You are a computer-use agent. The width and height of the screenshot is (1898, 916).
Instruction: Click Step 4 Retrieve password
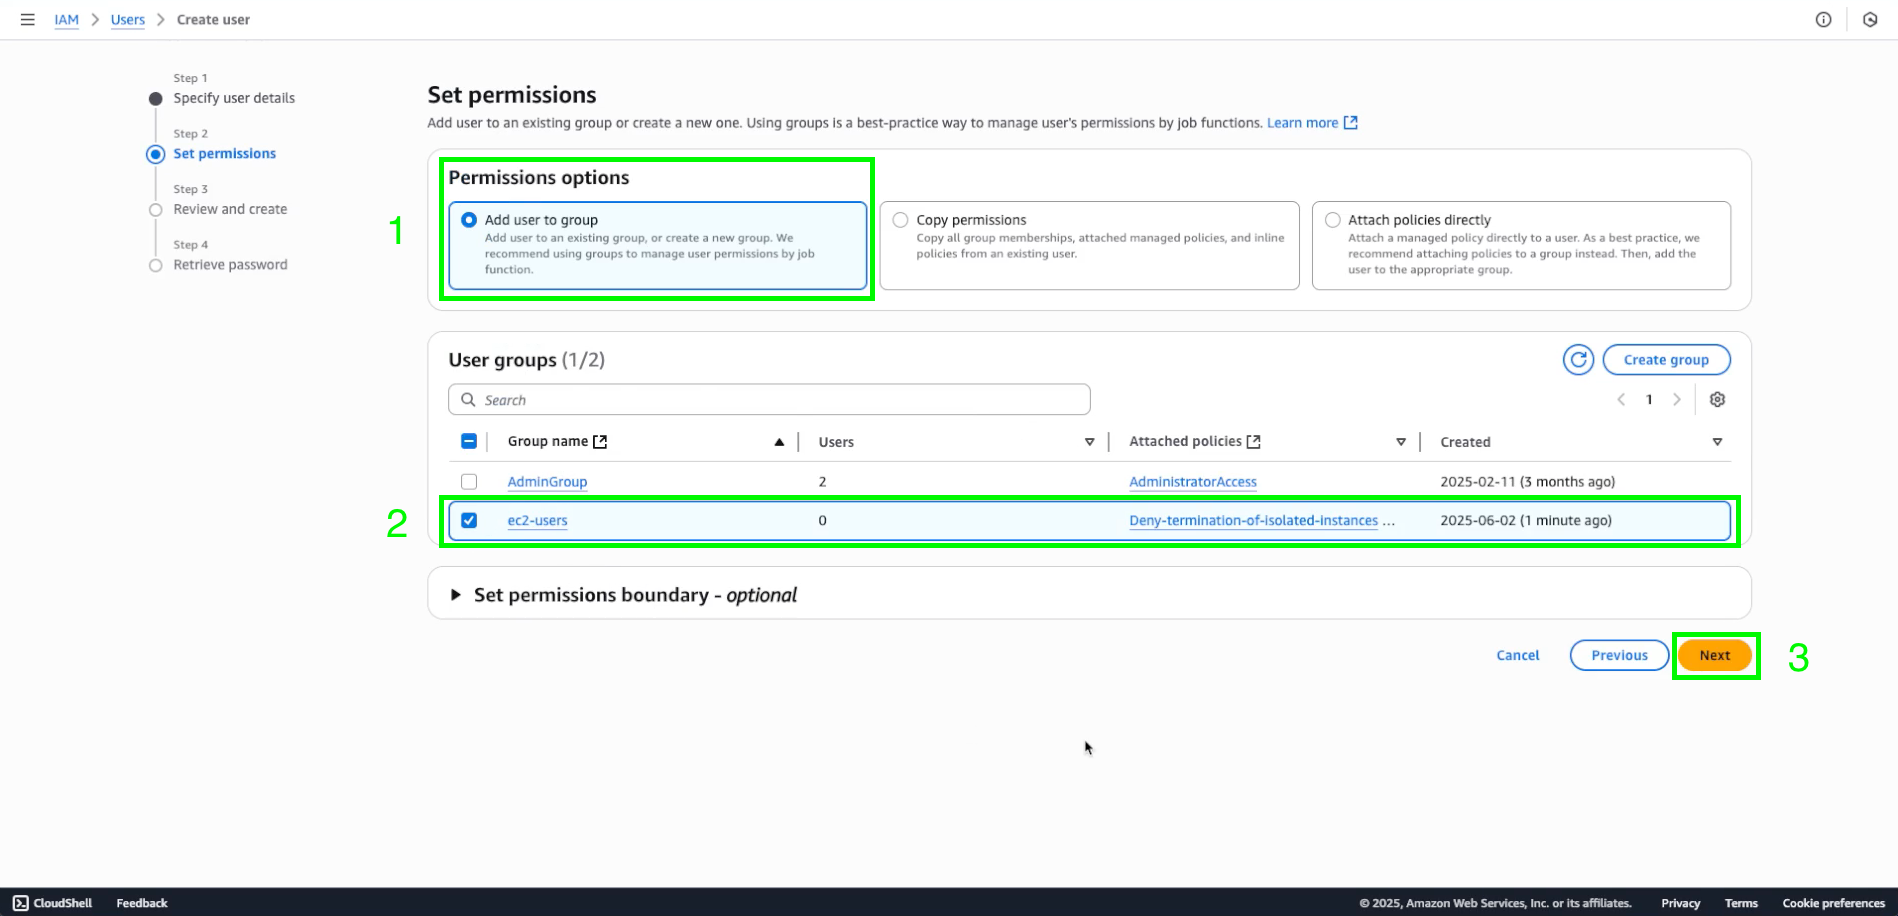pos(230,265)
